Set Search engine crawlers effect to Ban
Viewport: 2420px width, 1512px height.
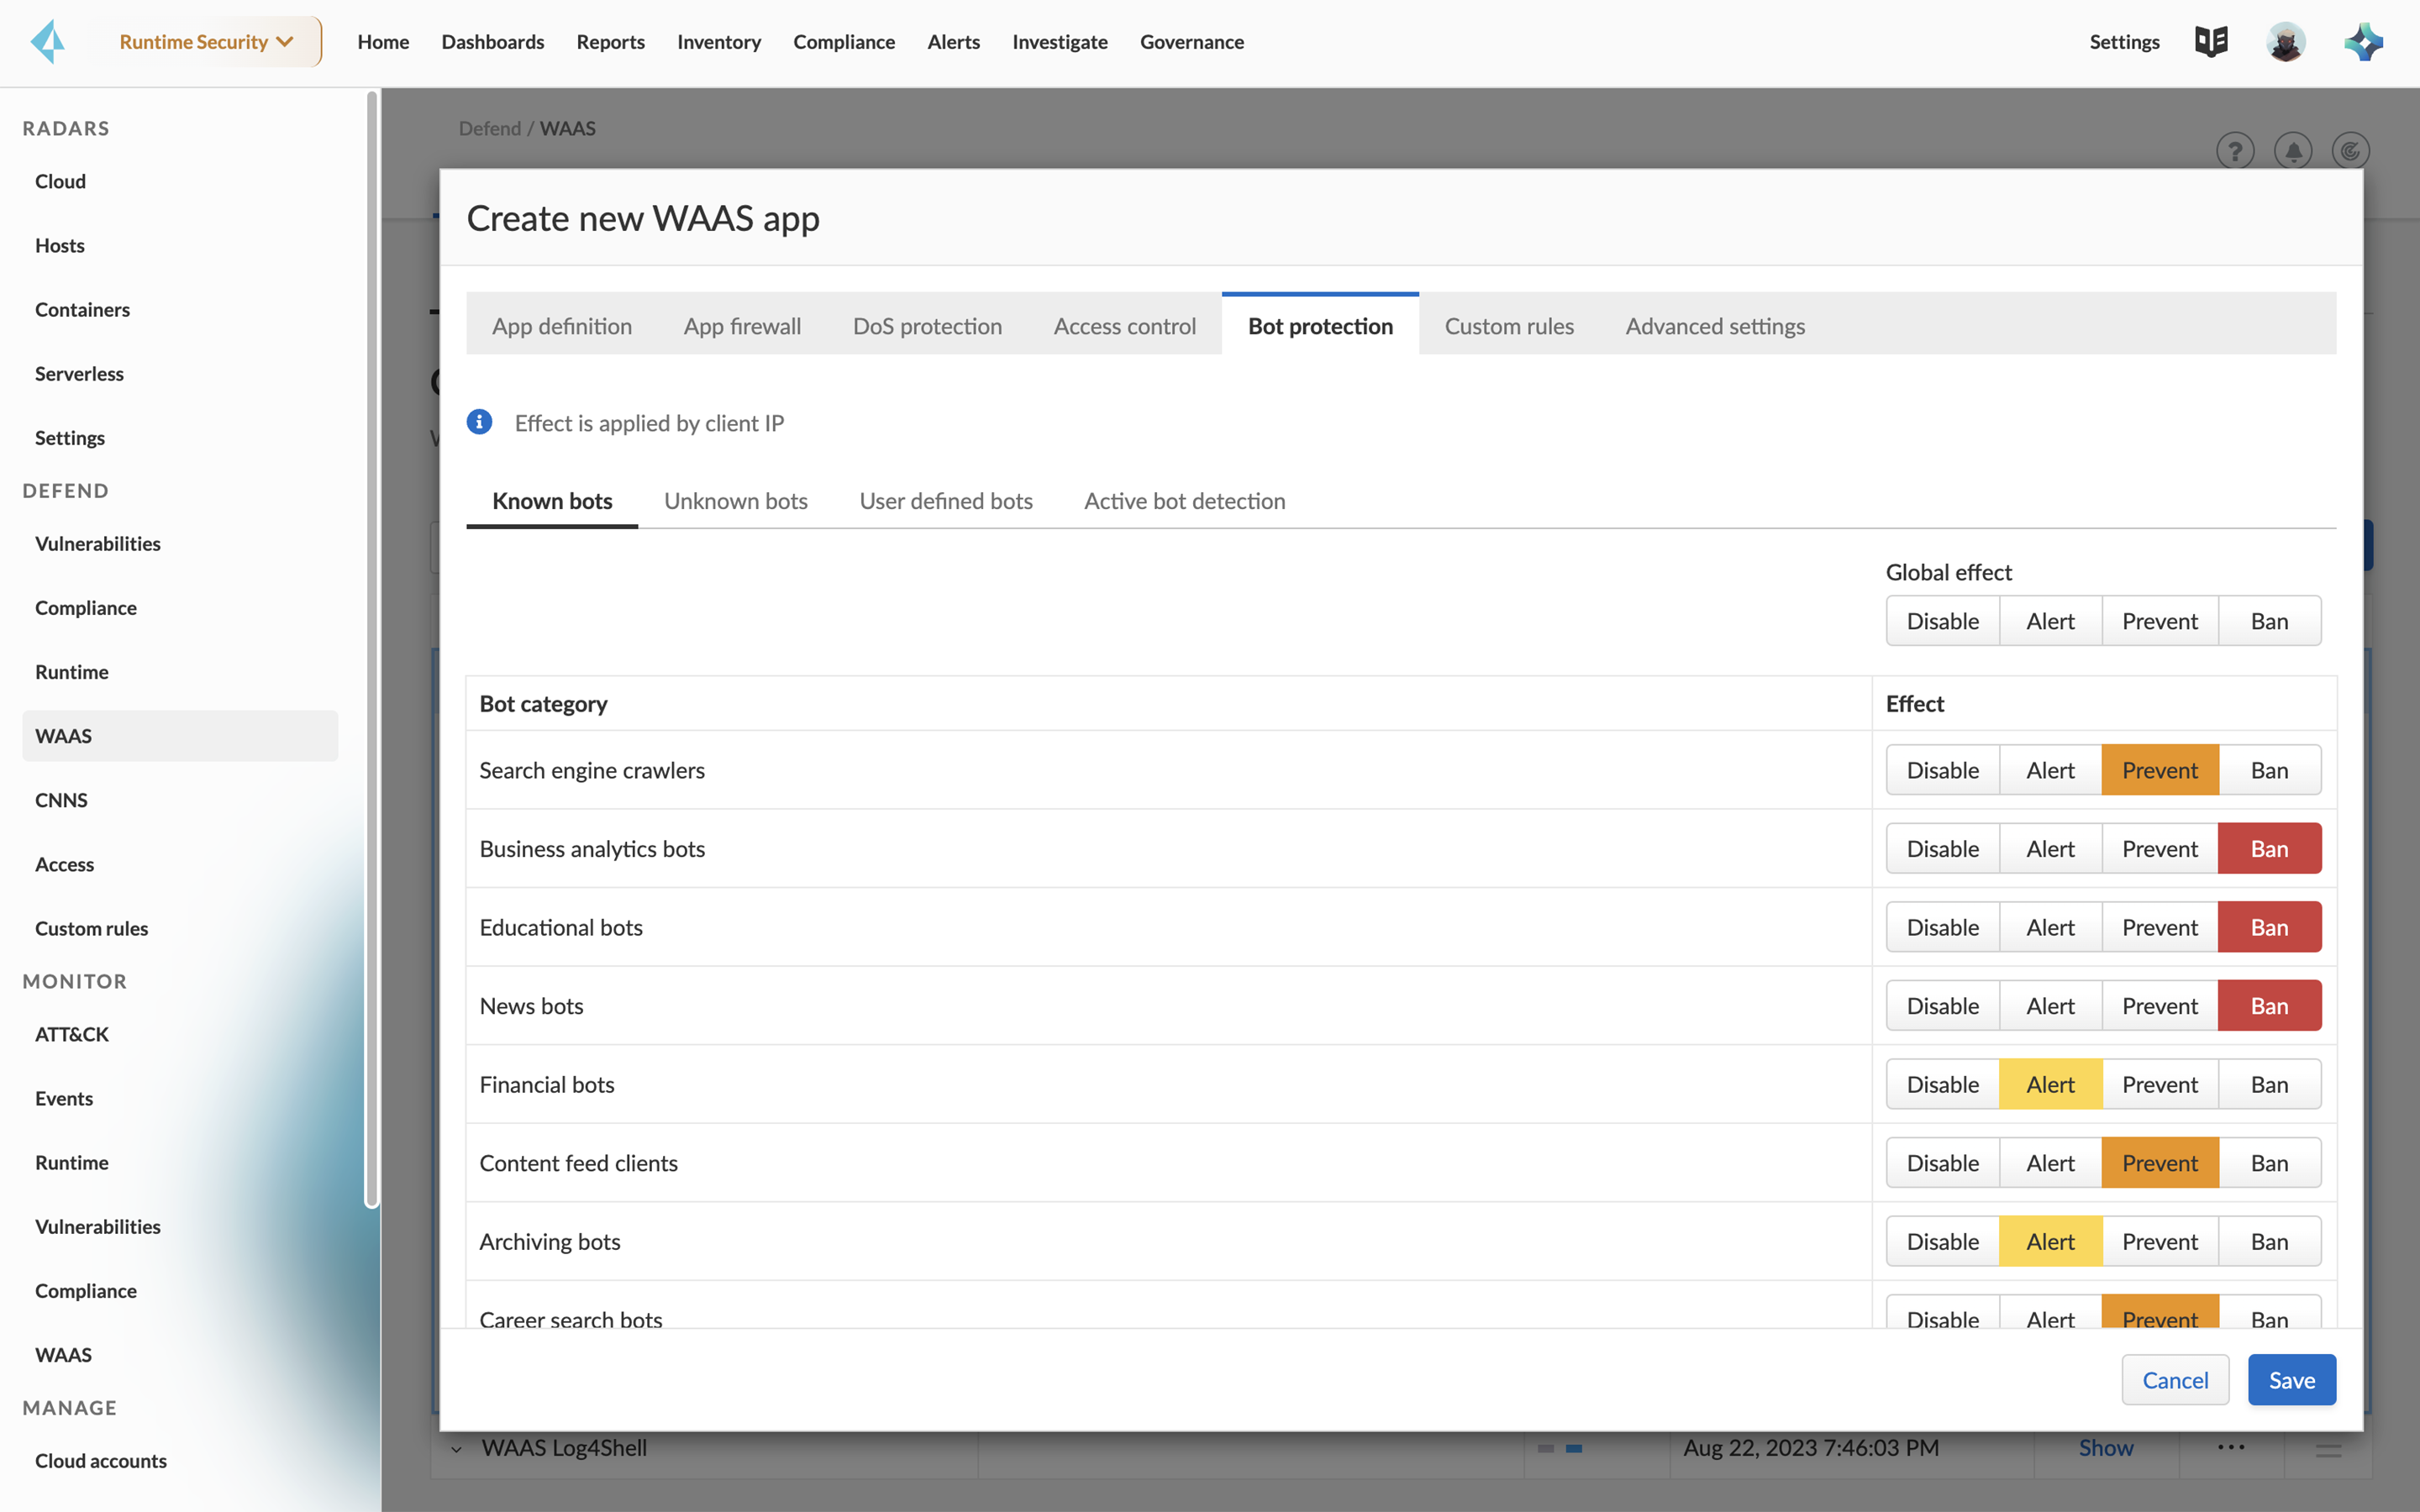pos(2269,770)
